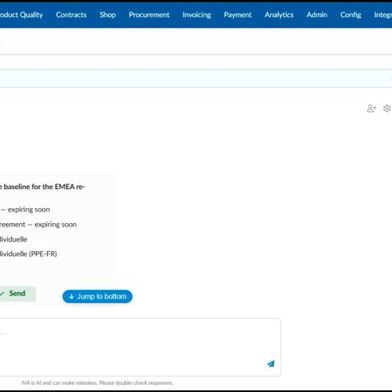Viewport: 392px width, 392px height.
Task: Click the Jump to bottom button
Action: coord(97,296)
